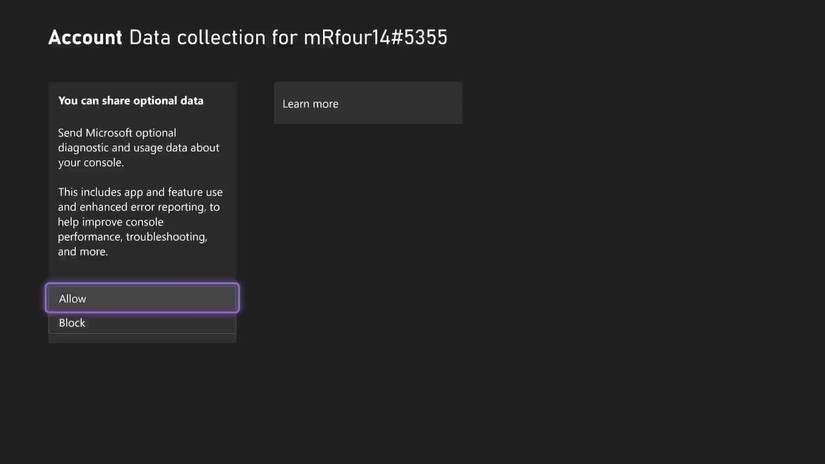This screenshot has width=825, height=464.
Task: Click the "You can share optional data" heading
Action: pyautogui.click(x=131, y=101)
